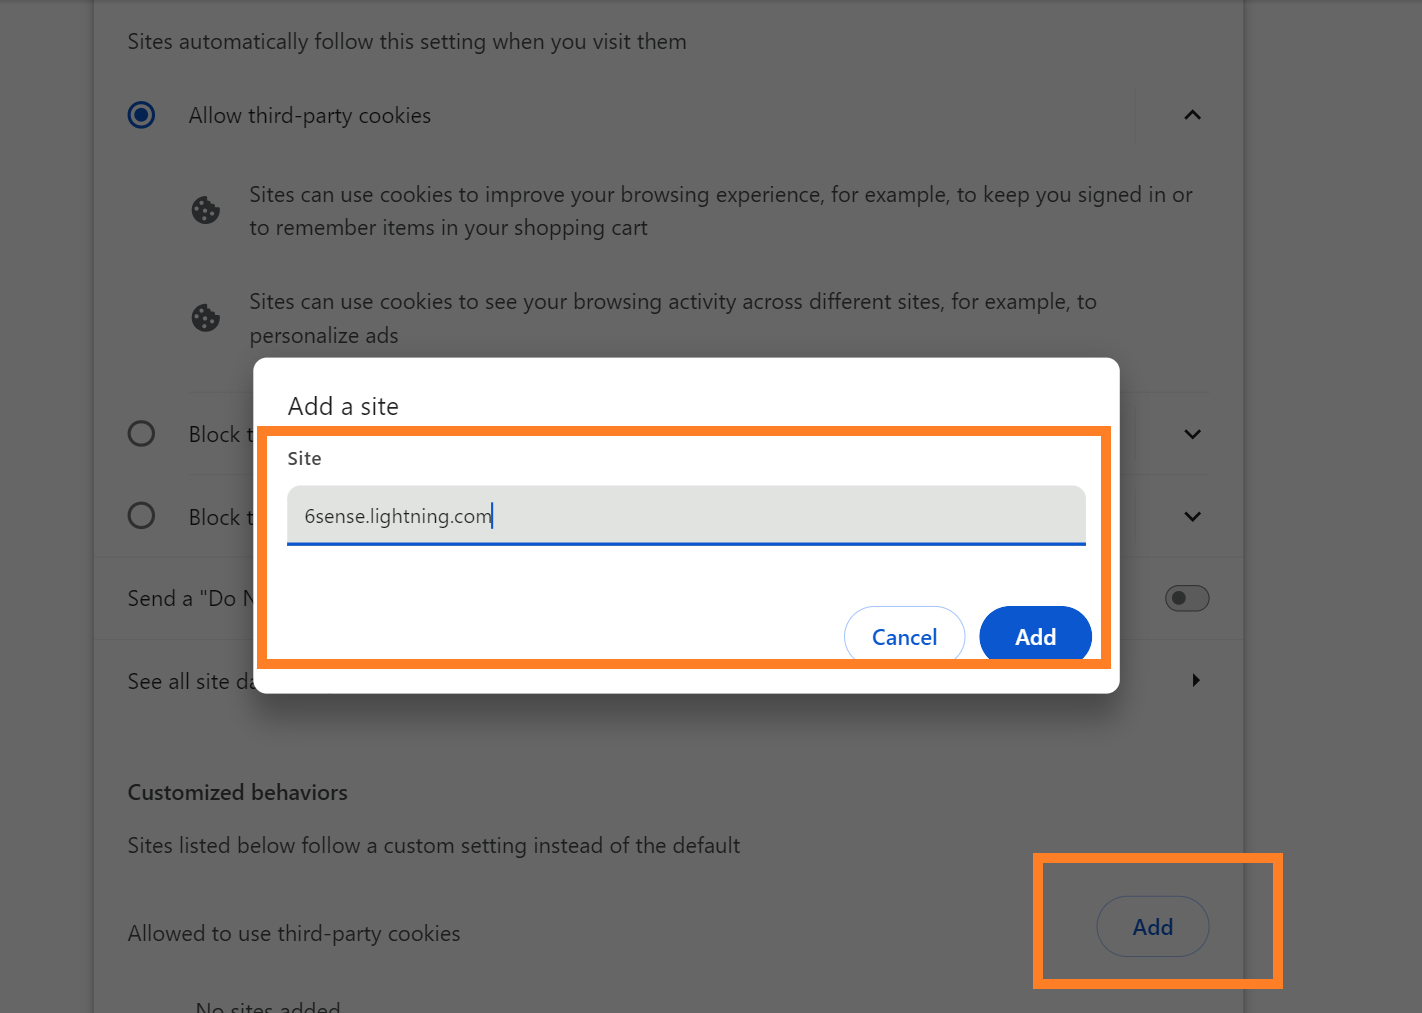
Task: Click the Add a site dialog title
Action: click(x=343, y=406)
